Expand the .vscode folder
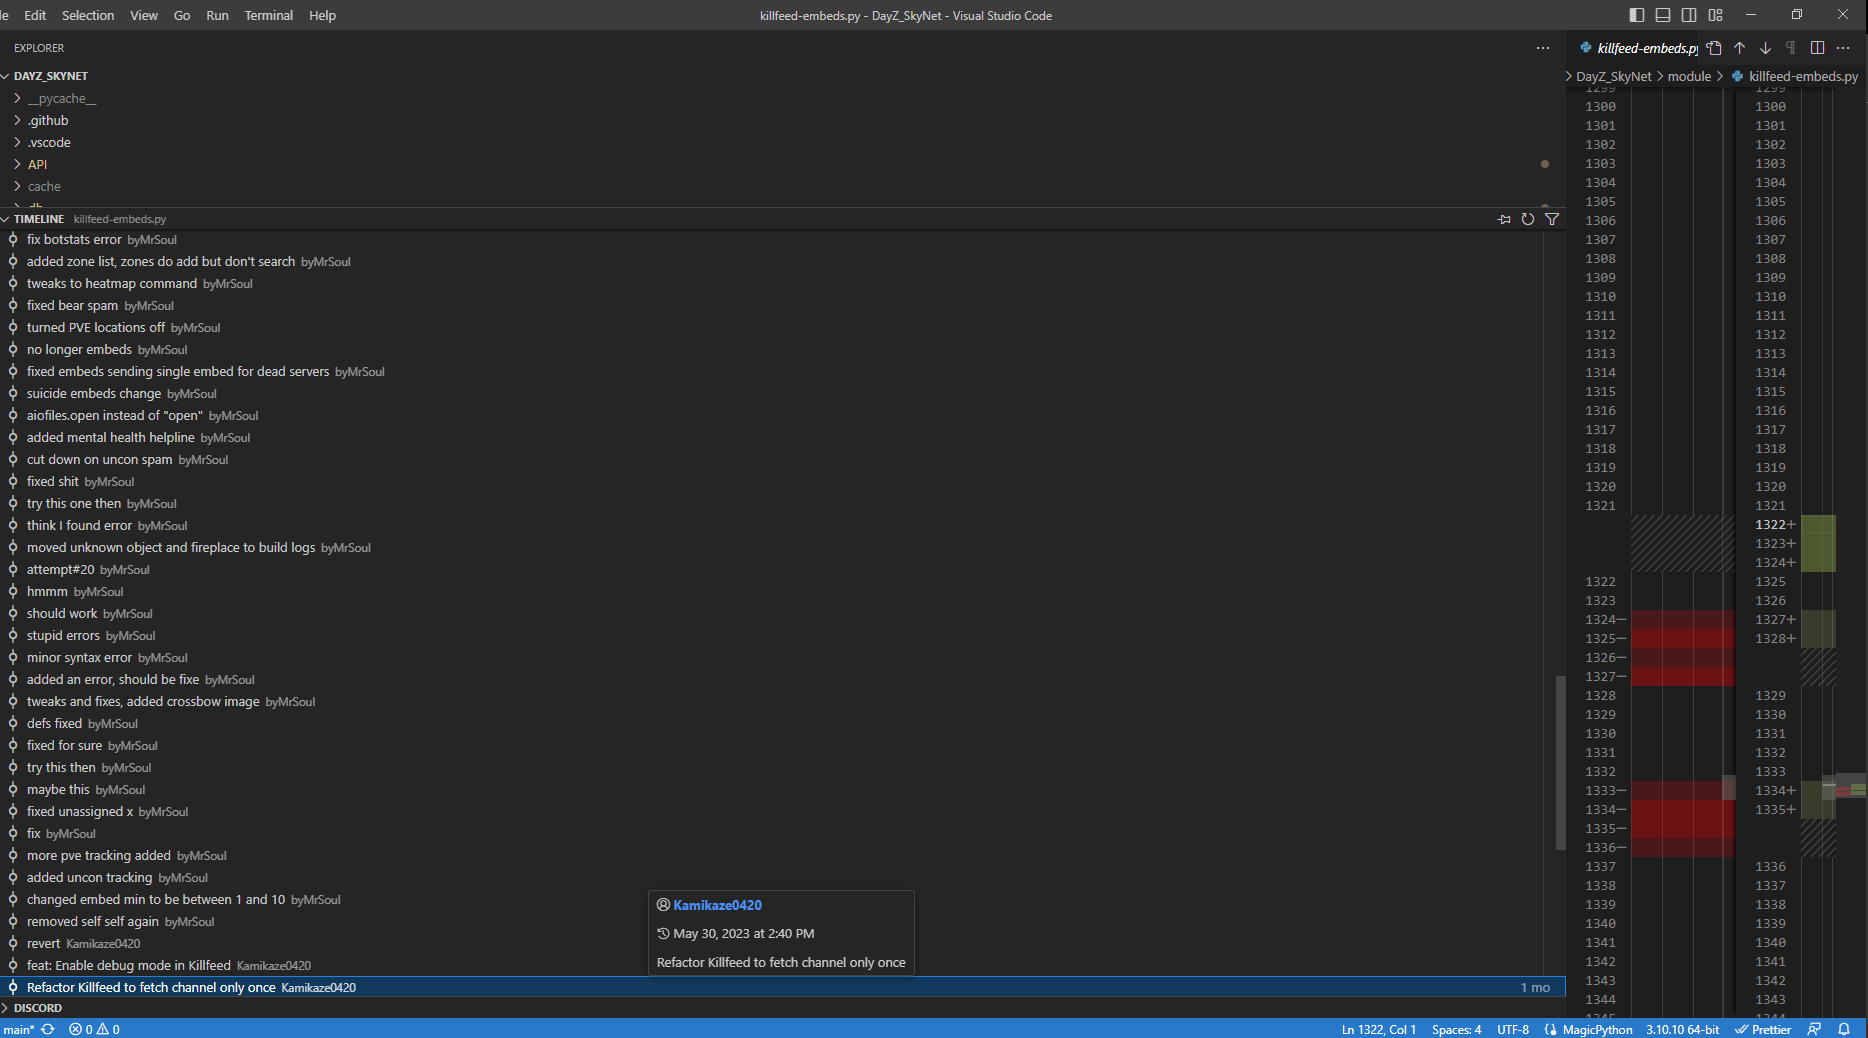Image resolution: width=1868 pixels, height=1038 pixels. coord(17,142)
